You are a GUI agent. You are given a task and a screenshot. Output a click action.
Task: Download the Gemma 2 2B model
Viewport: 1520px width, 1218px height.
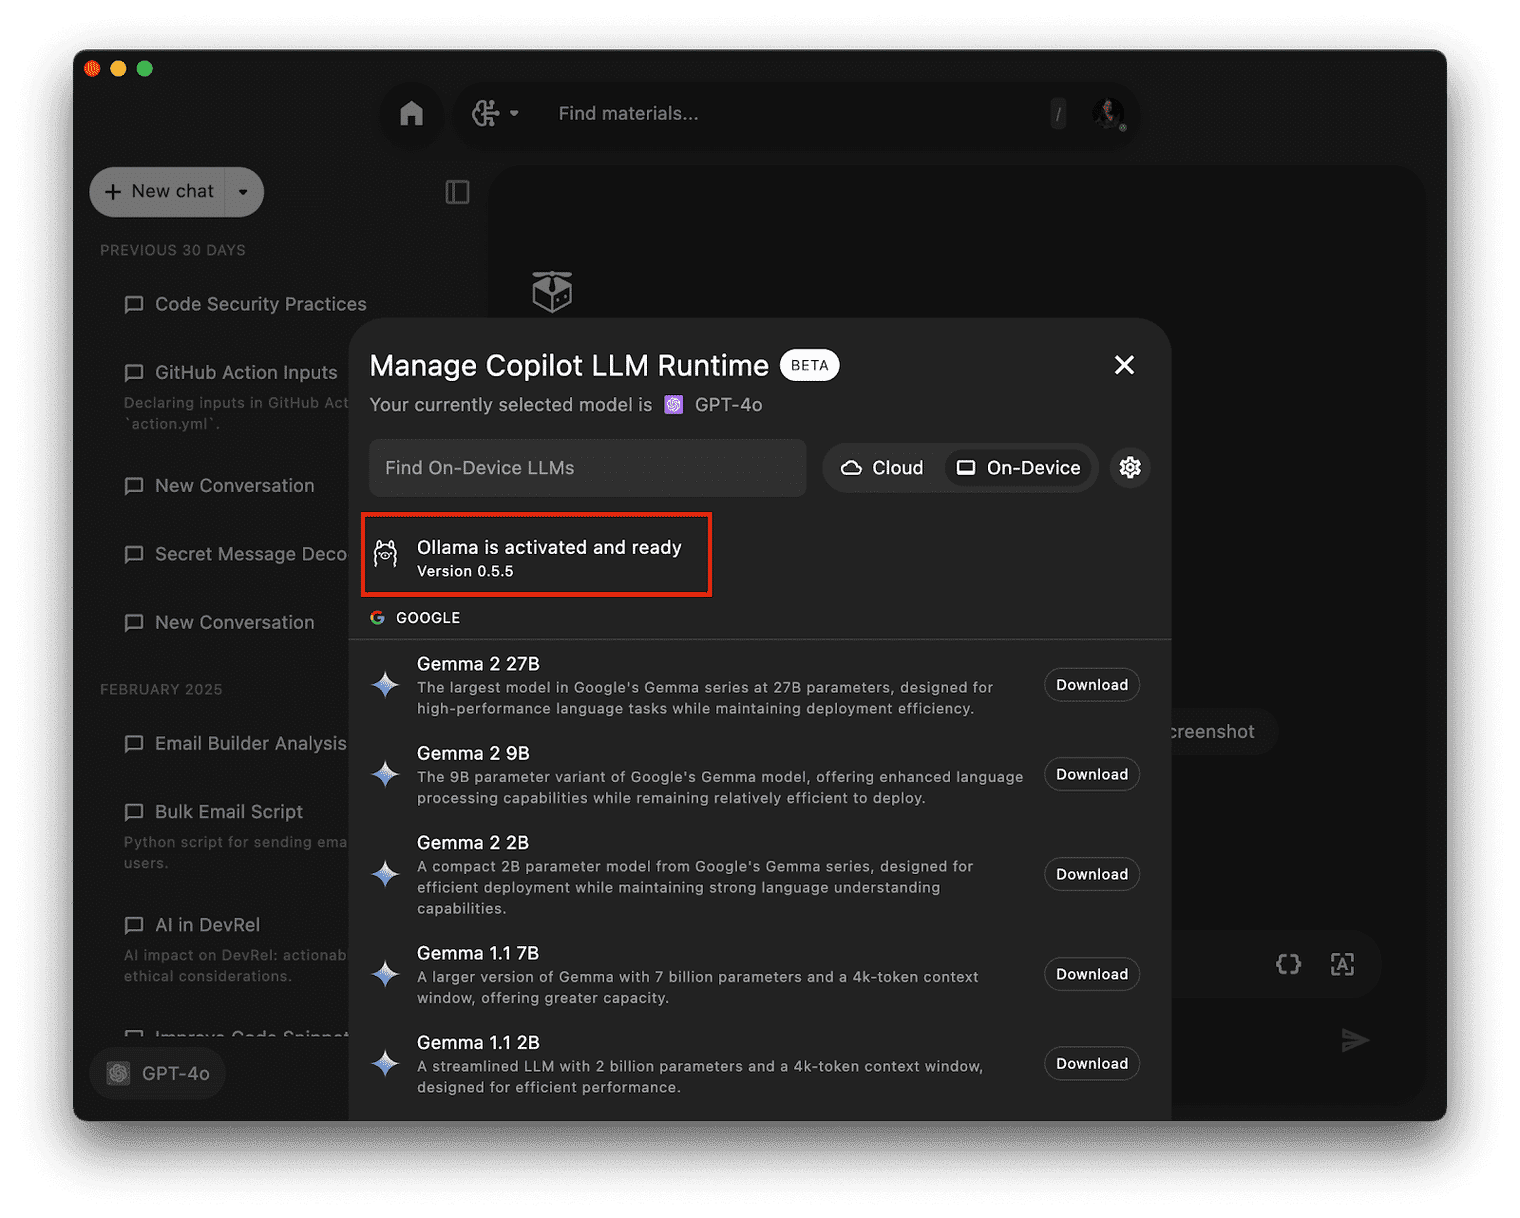[1092, 874]
